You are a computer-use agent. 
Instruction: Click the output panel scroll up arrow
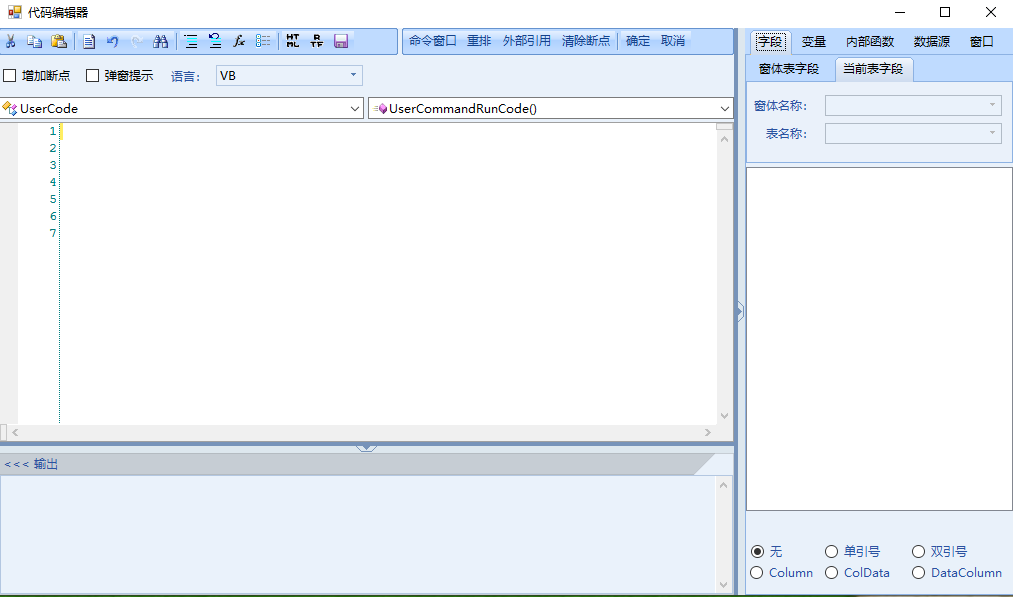coord(724,485)
